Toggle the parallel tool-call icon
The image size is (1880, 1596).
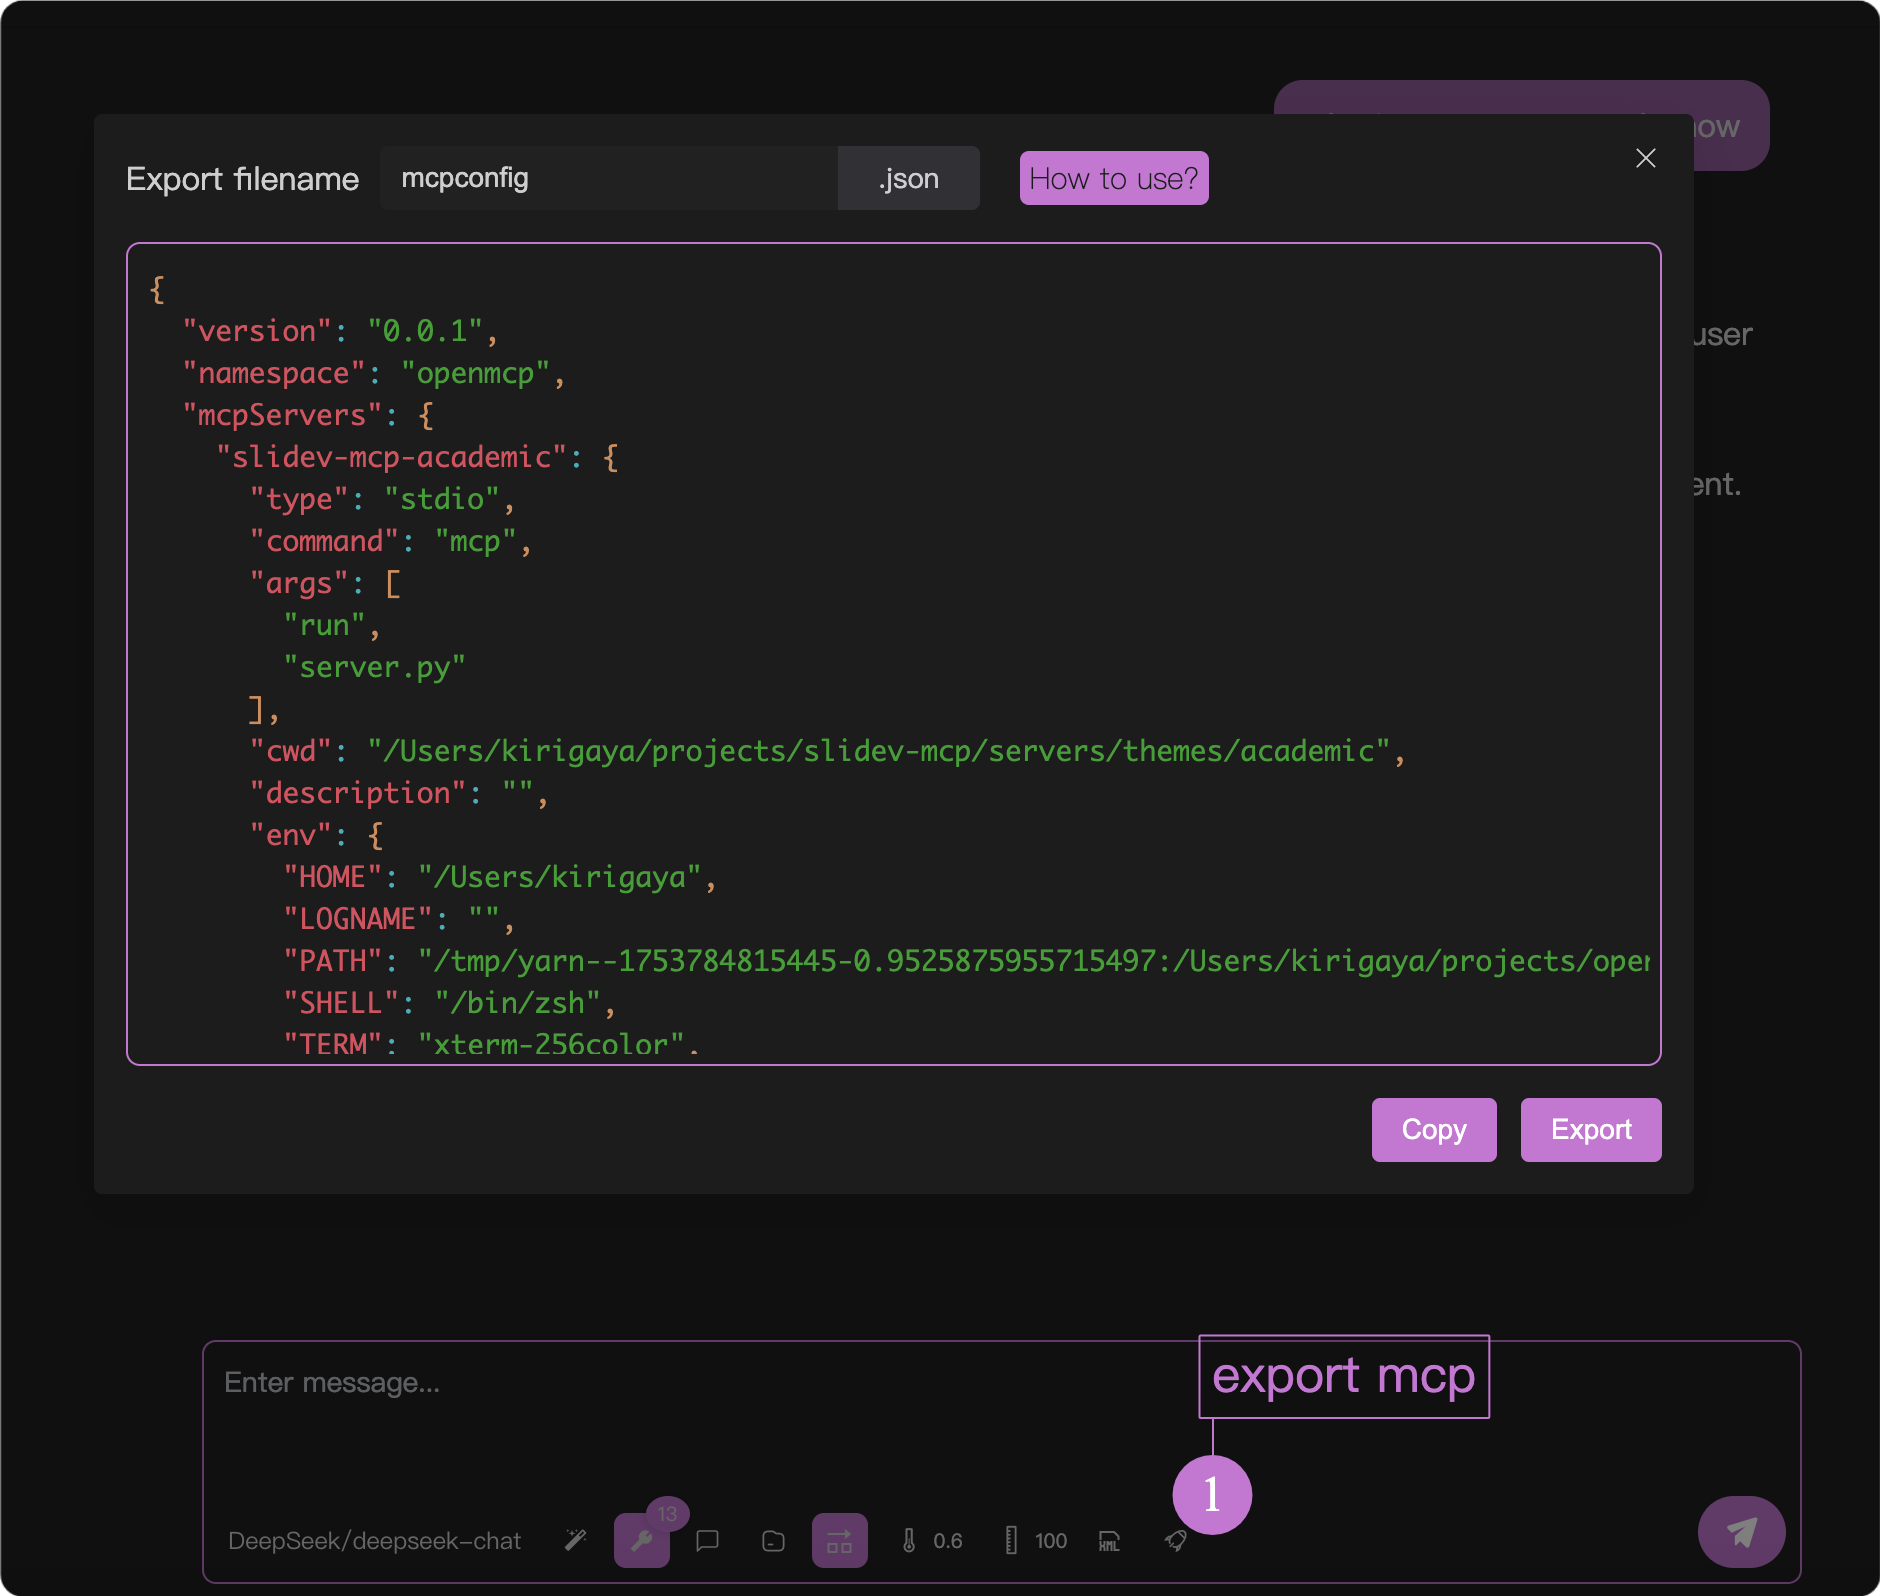839,1541
